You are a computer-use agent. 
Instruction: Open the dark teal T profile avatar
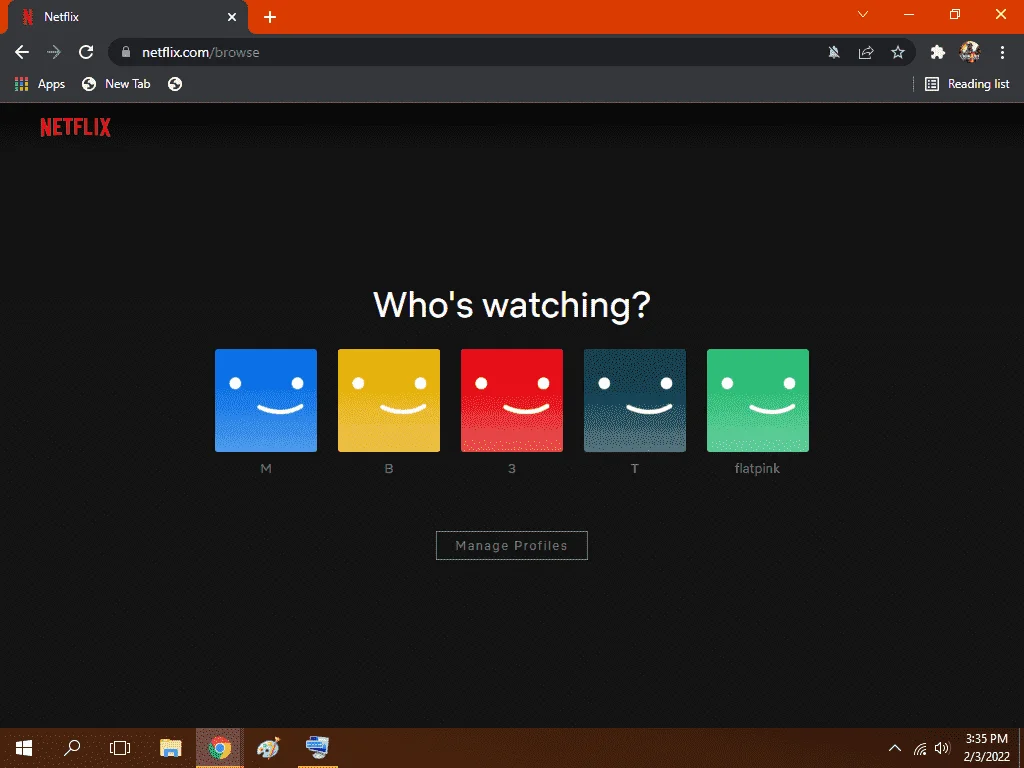[635, 400]
